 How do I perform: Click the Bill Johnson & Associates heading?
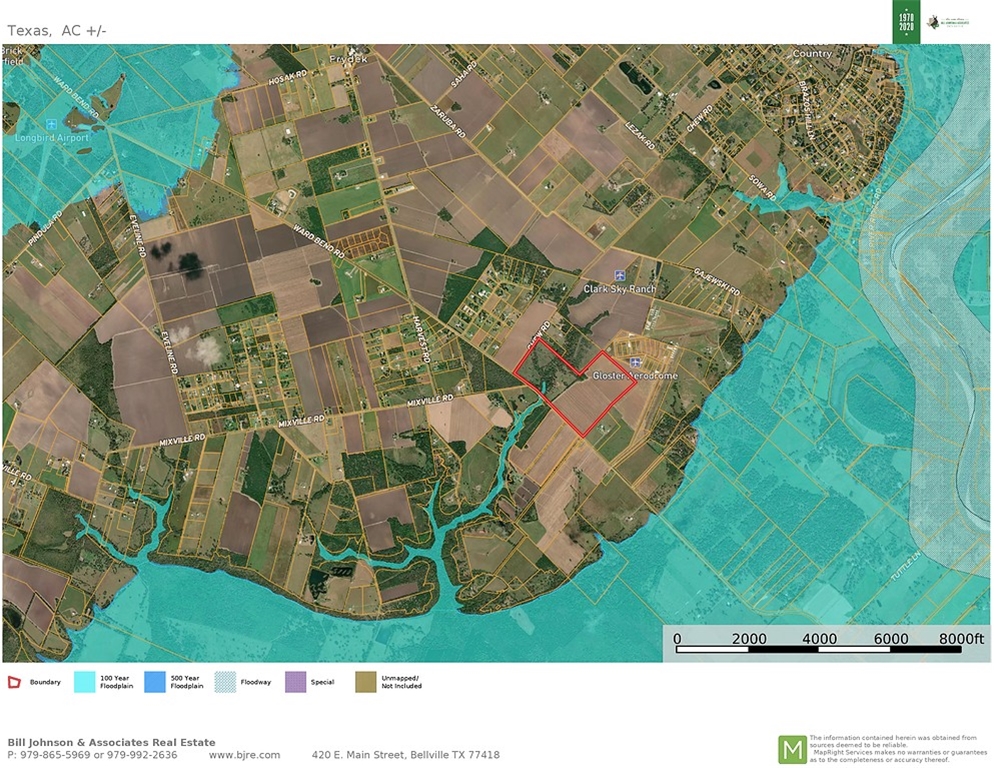111,742
